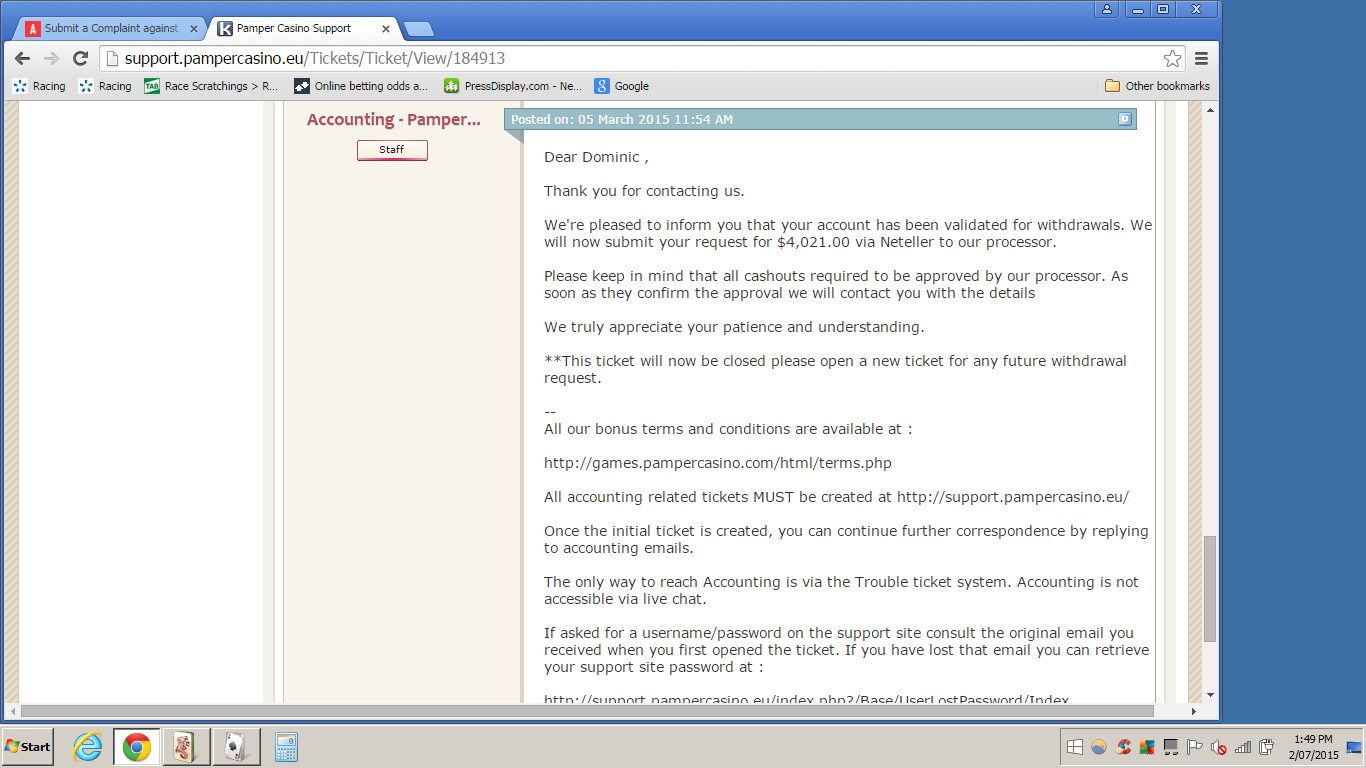This screenshot has width=1366, height=768.
Task: Open the Race Scratchings bookmark
Action: (212, 86)
